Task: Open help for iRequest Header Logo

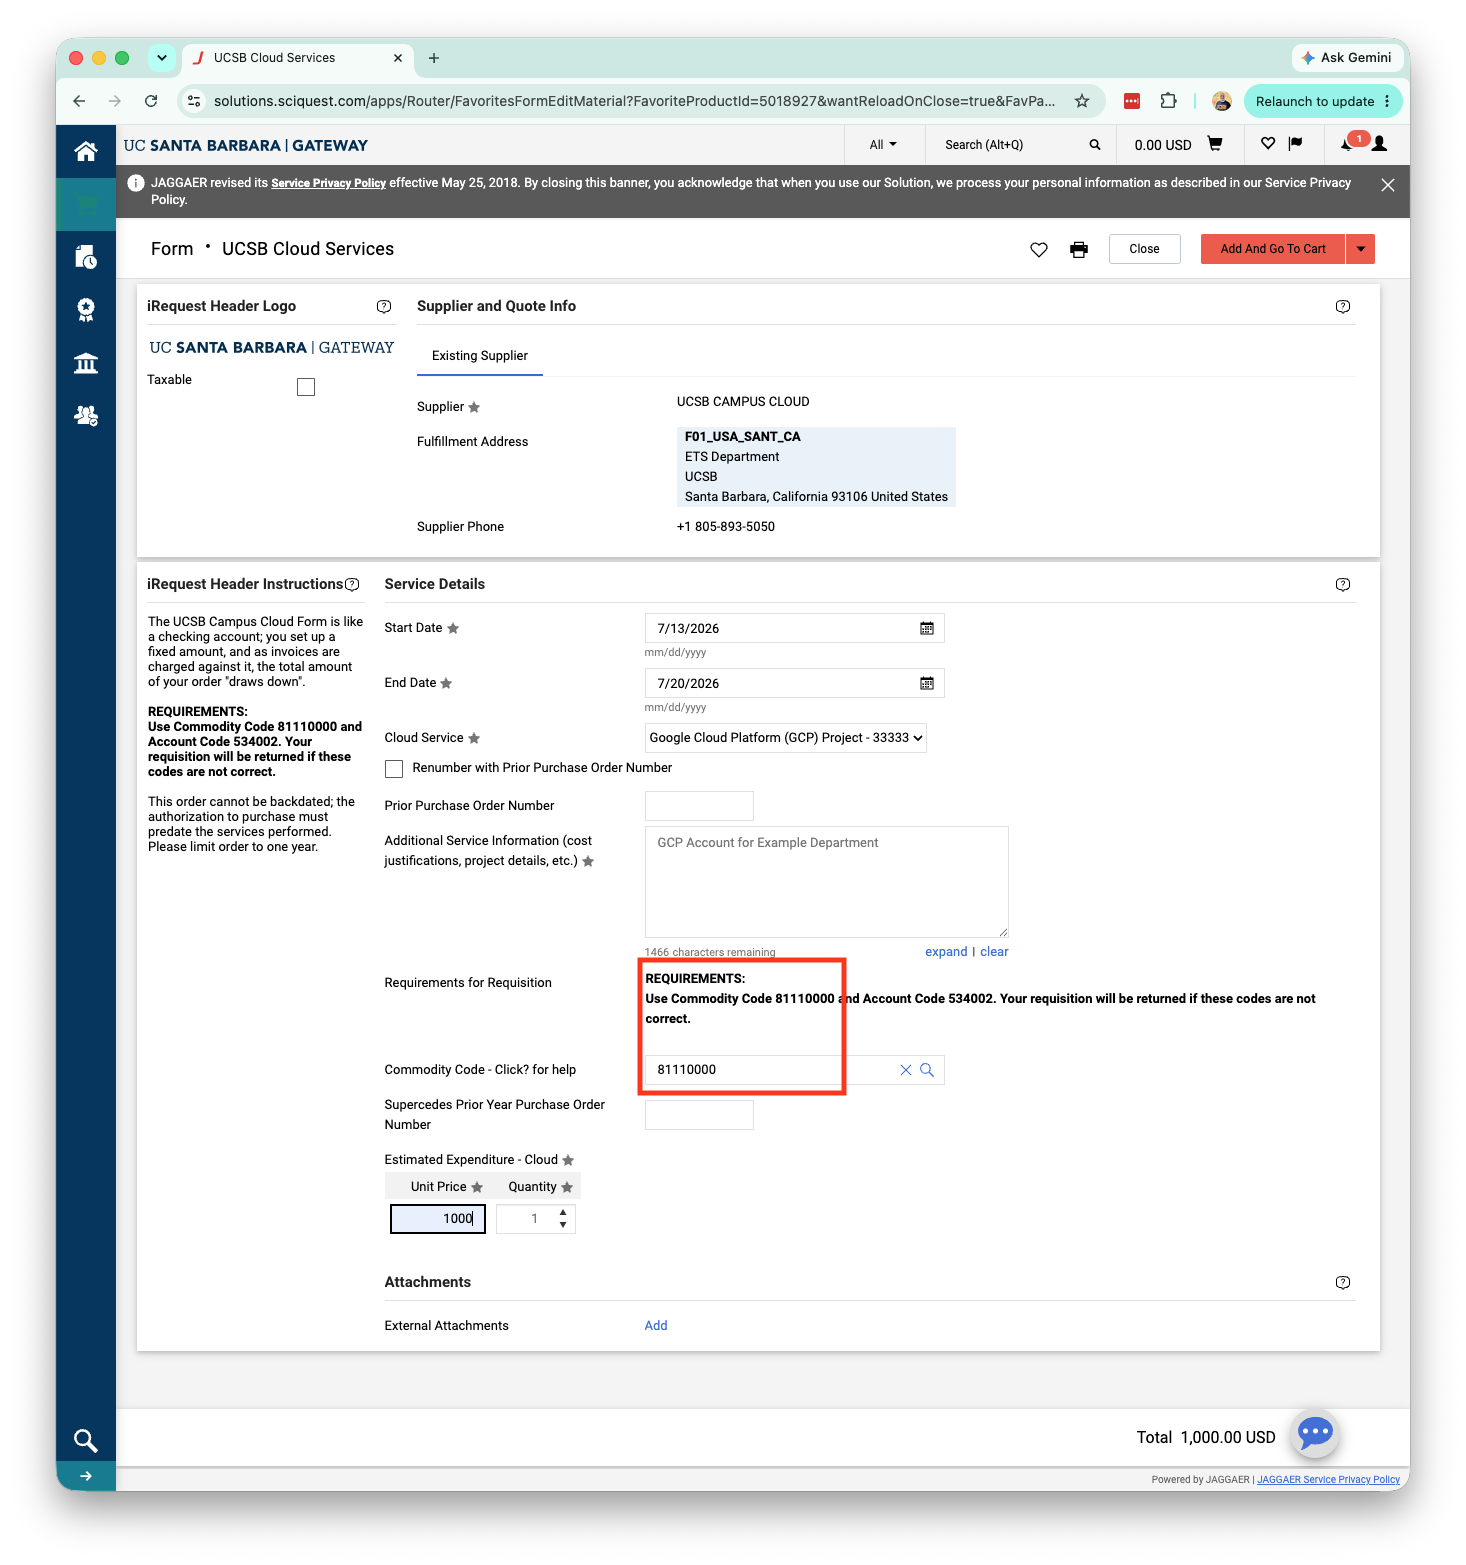Action: click(x=384, y=307)
